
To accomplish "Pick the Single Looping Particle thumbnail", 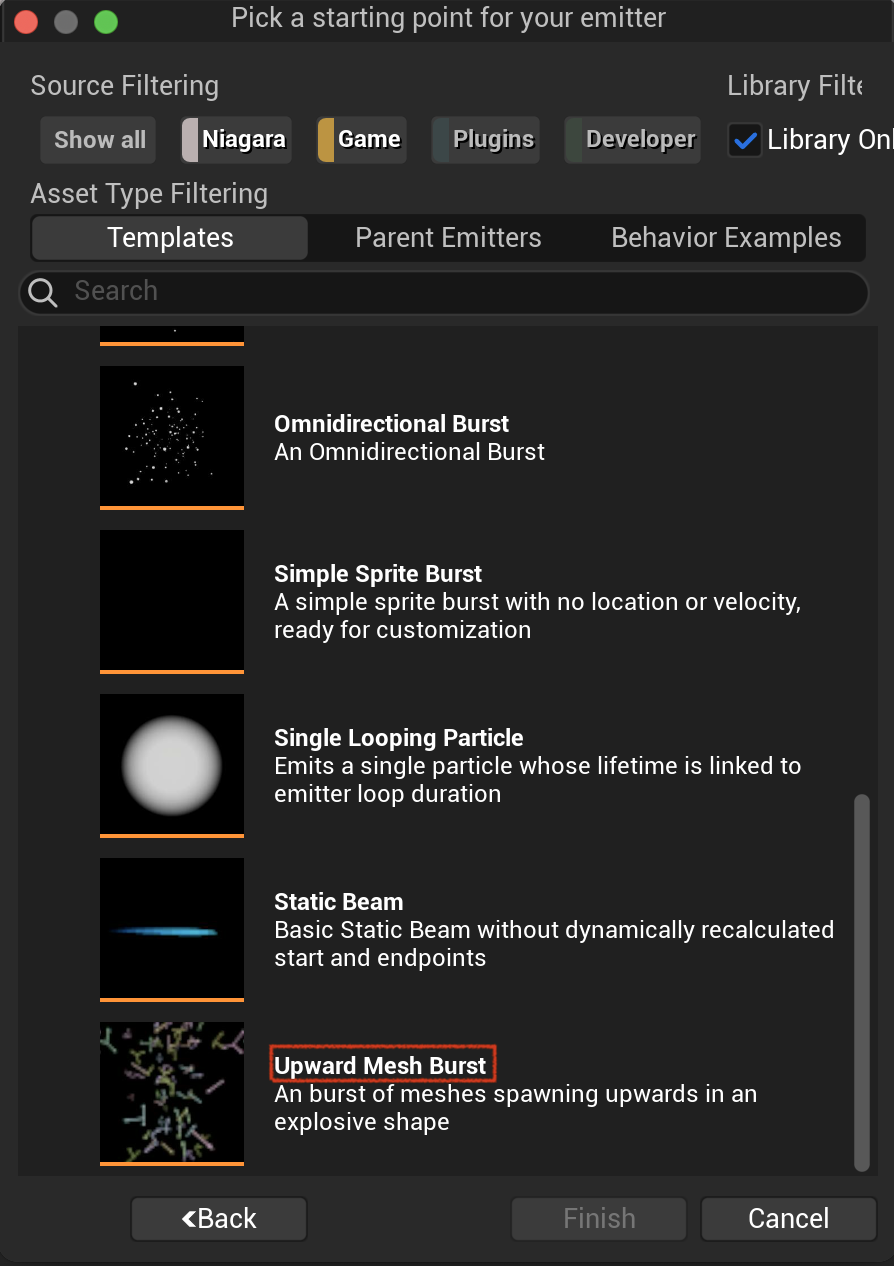I will pyautogui.click(x=172, y=764).
